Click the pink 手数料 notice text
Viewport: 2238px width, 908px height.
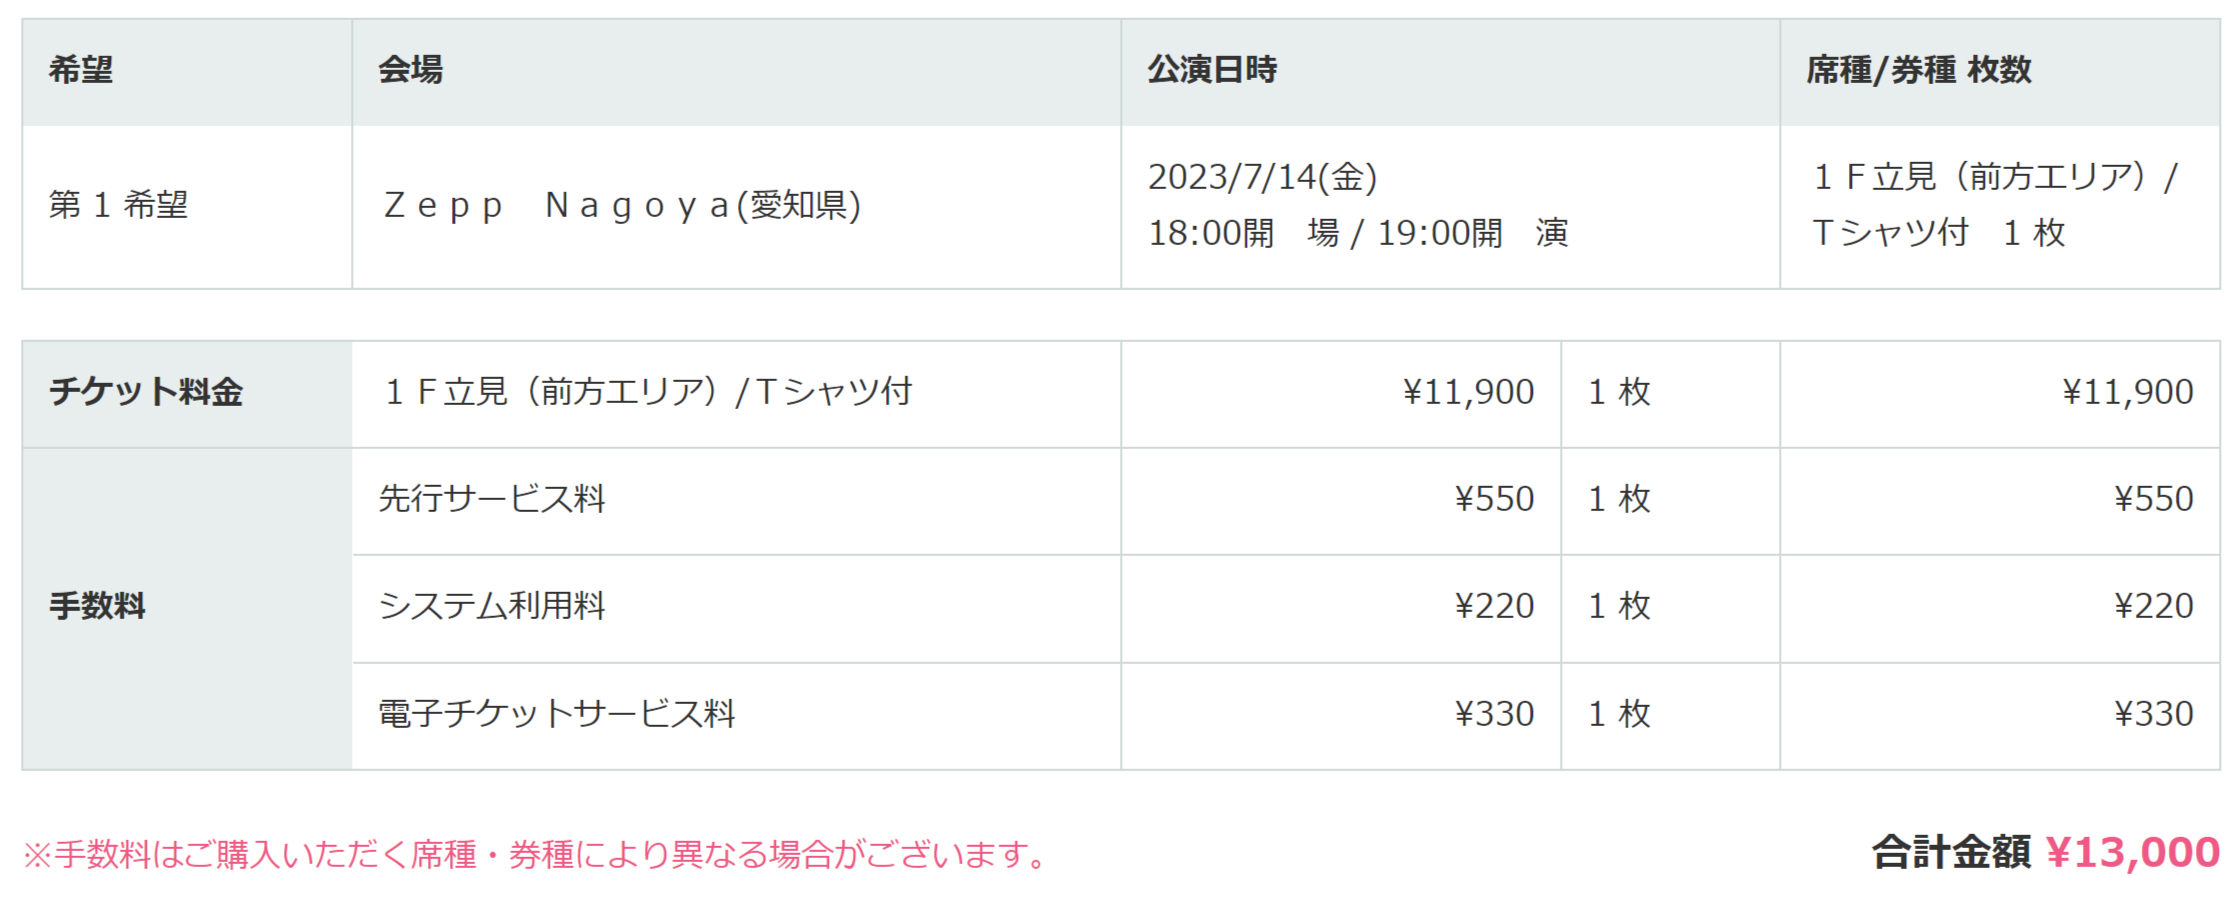click(536, 855)
